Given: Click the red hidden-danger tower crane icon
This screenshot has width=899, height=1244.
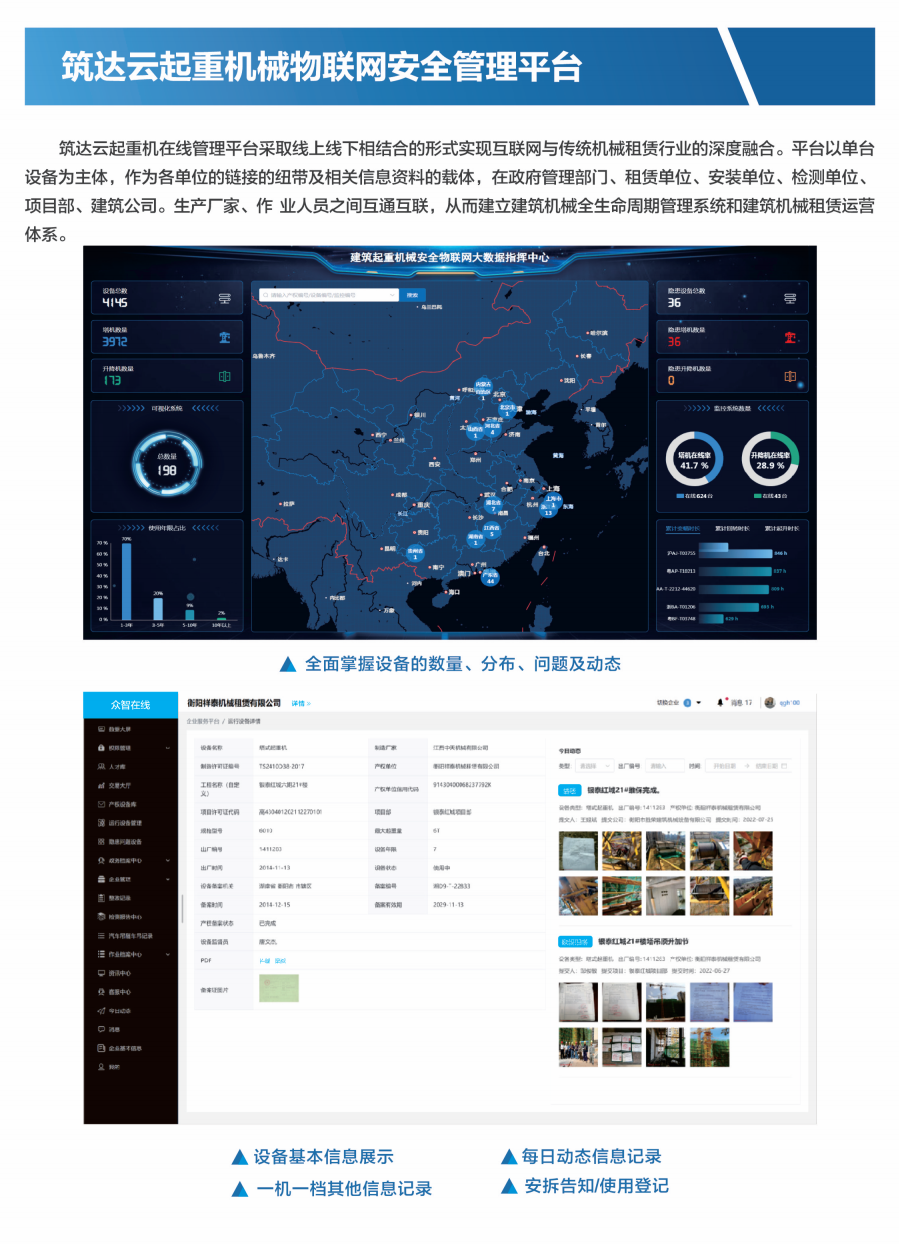Looking at the screenshot, I should coord(790,337).
